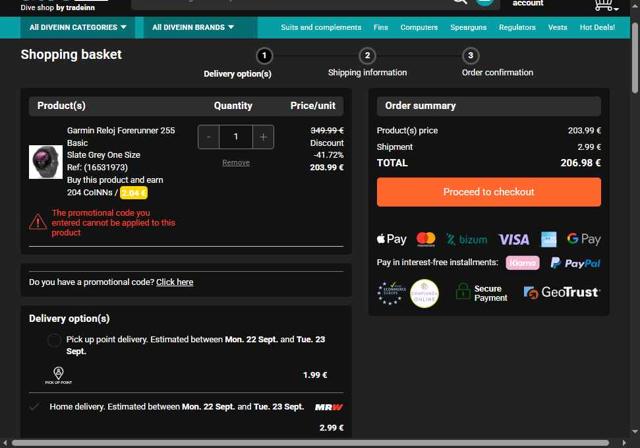Click the promotional code Click here link

pos(175,282)
